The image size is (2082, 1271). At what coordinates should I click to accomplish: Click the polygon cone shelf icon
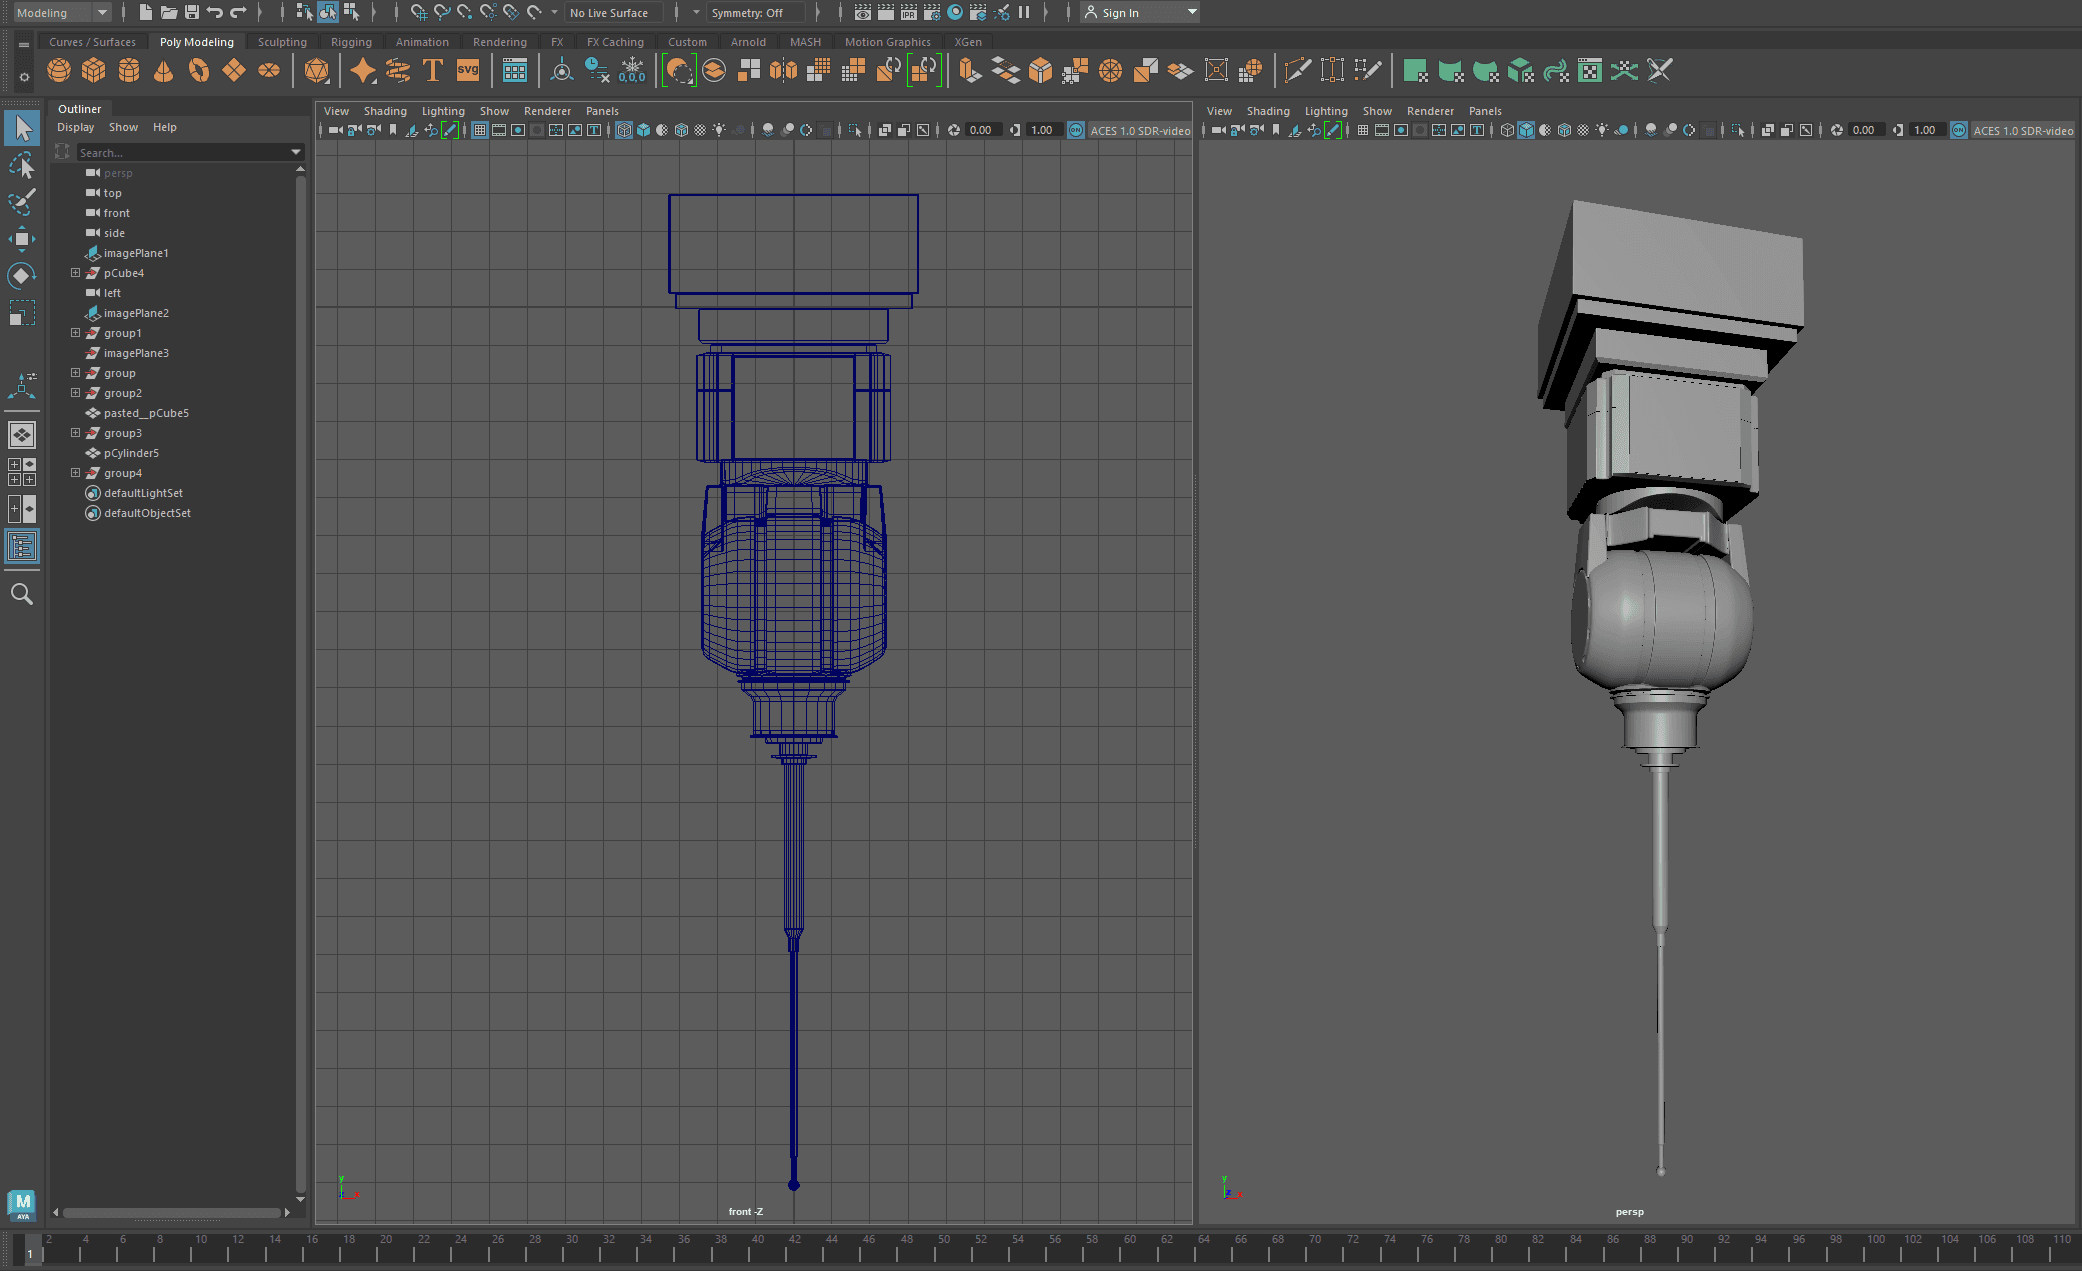click(x=163, y=71)
